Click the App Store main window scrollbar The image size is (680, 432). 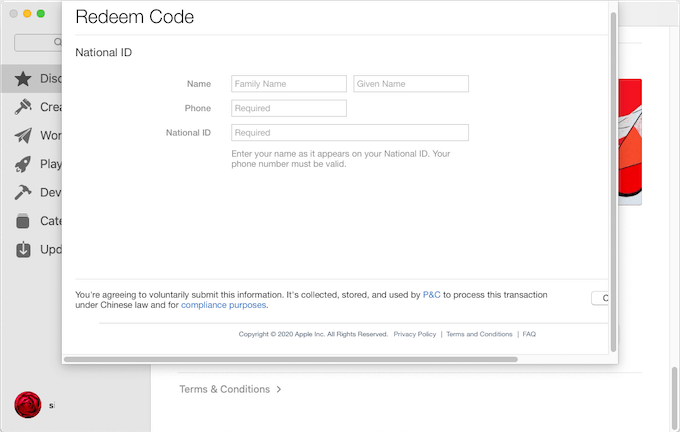[674, 397]
